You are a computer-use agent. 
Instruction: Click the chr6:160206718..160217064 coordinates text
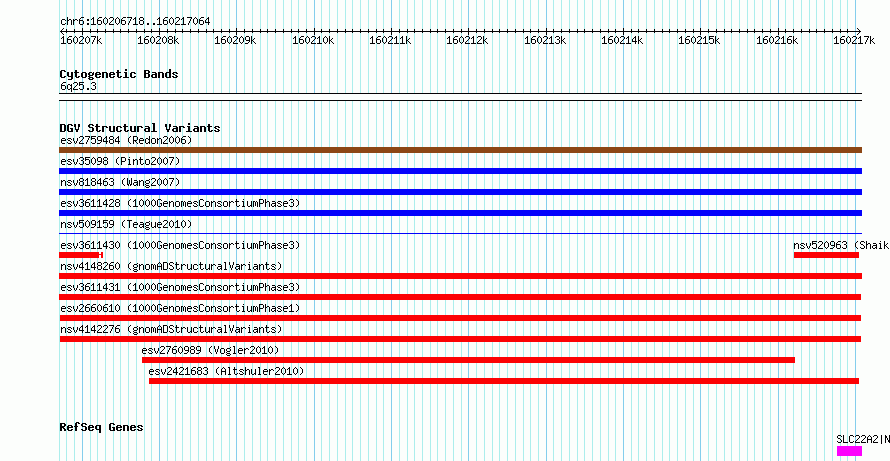[135, 22]
